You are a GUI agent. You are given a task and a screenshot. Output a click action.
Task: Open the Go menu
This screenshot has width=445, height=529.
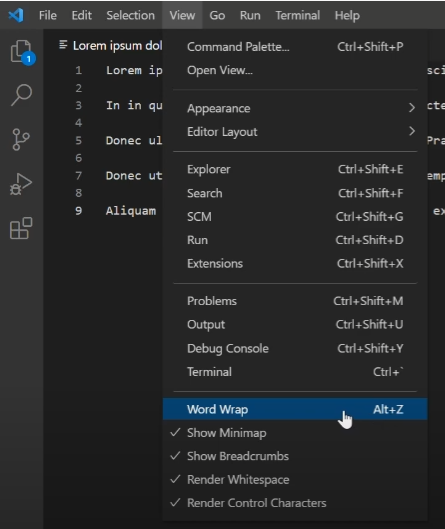coord(217,15)
